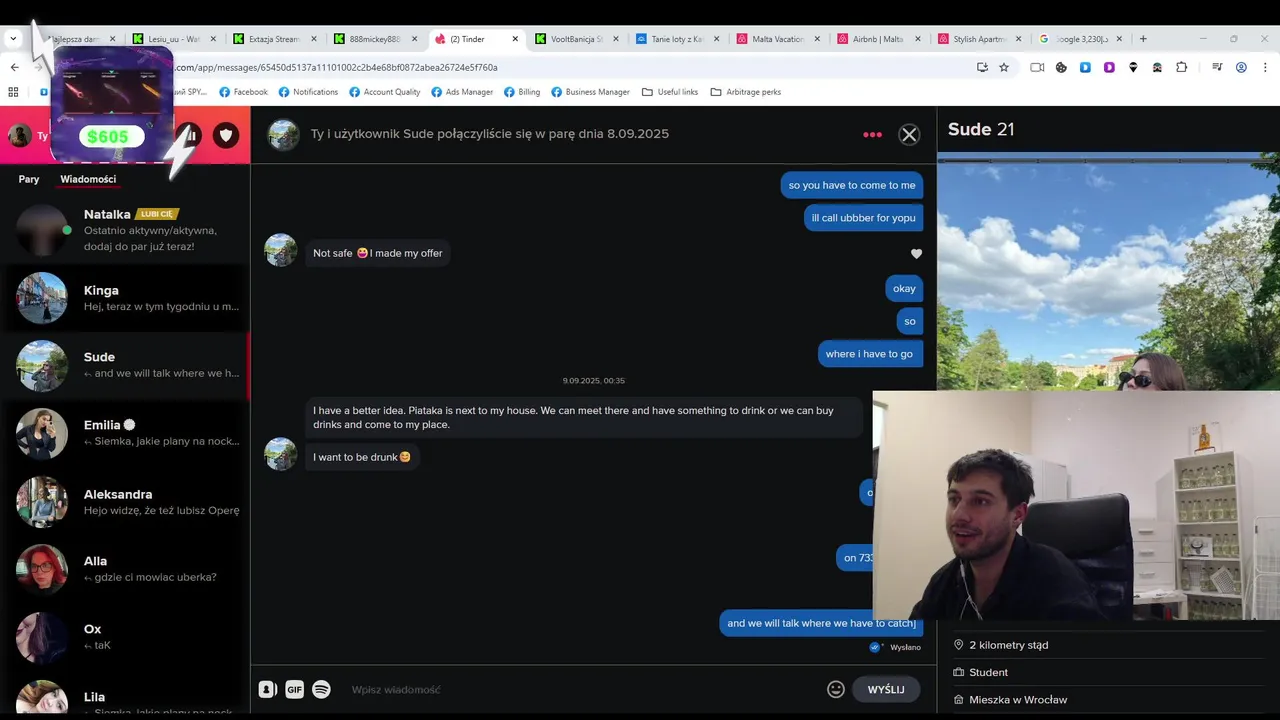The height and width of the screenshot is (720, 1280).
Task: Select the Wiadomości tab
Action: point(88,179)
